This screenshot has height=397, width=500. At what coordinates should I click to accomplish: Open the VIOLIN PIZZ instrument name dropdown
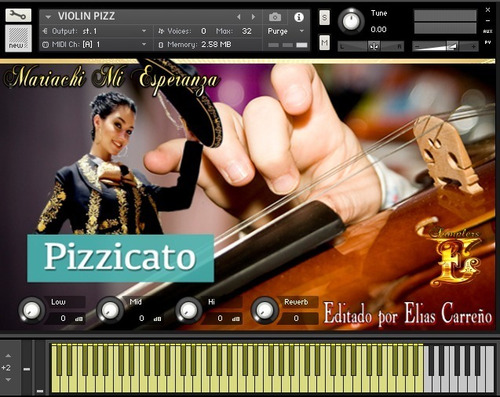pos(48,17)
